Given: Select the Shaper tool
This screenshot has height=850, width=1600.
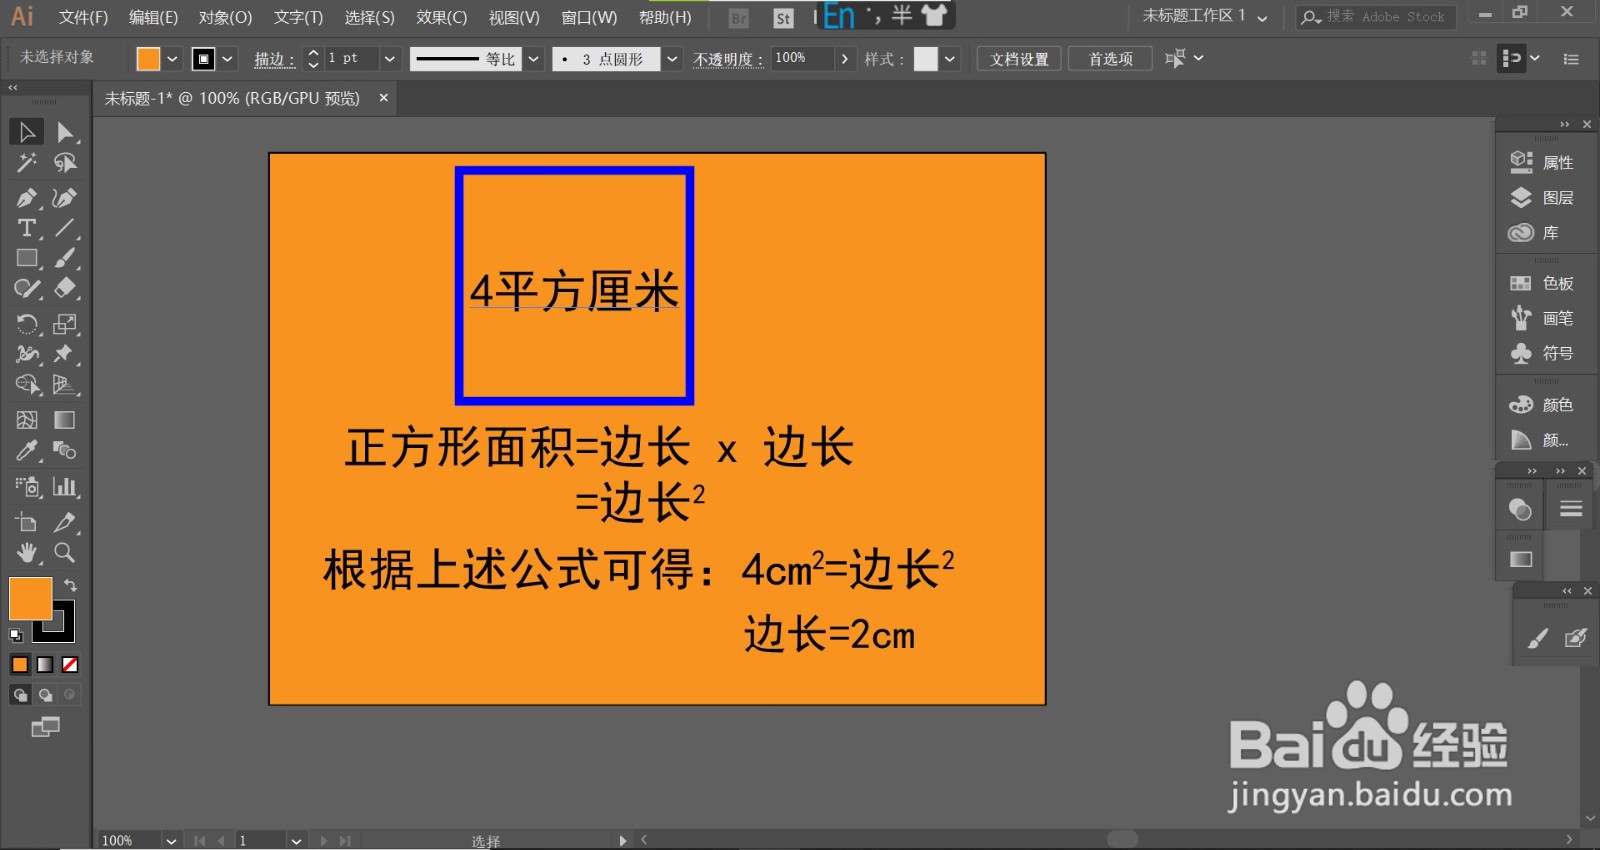Looking at the screenshot, I should [27, 288].
